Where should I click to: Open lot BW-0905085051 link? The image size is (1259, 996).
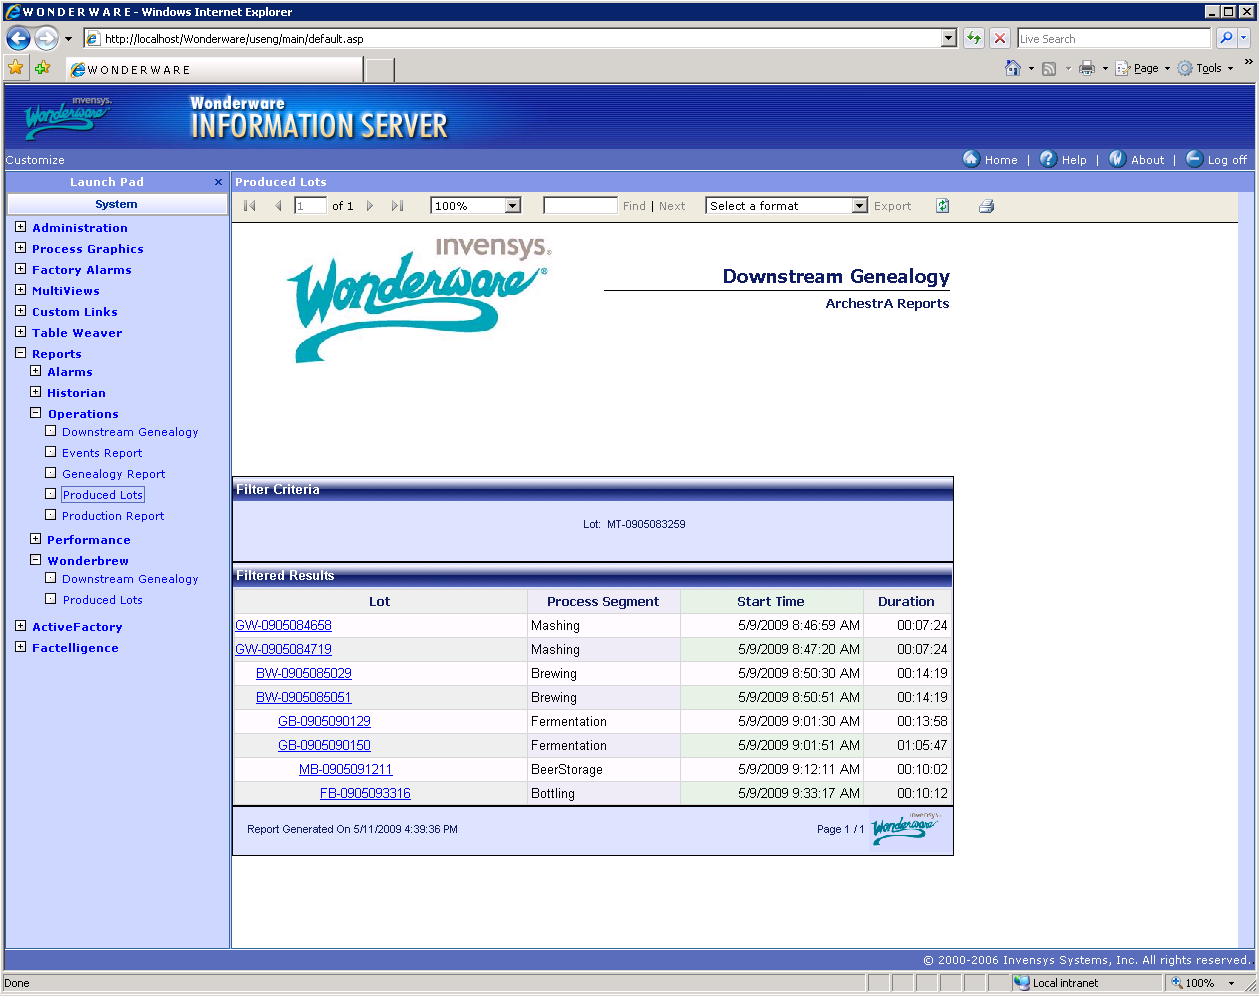coord(304,697)
